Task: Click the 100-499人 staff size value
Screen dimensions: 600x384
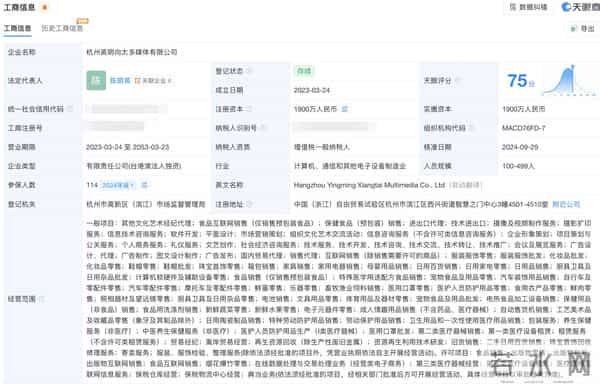Action: click(518, 166)
